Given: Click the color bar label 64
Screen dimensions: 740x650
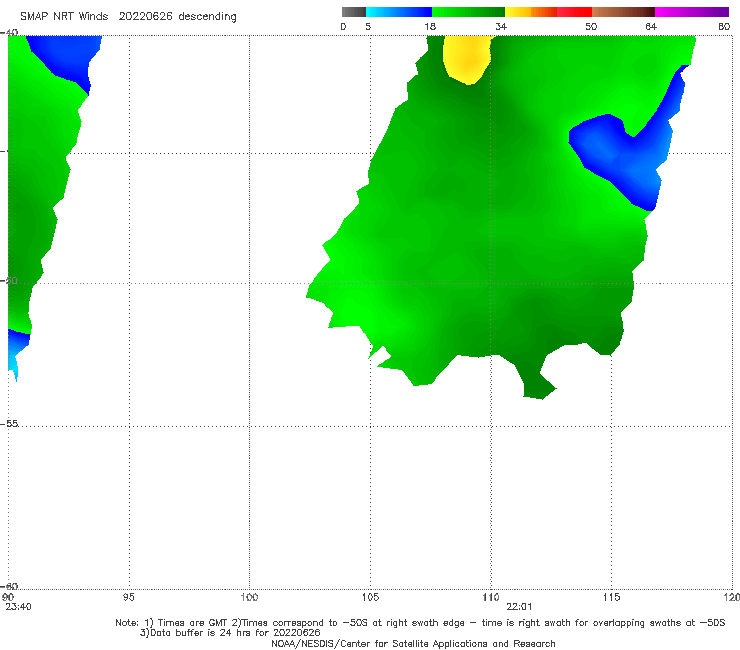Looking at the screenshot, I should pos(651,26).
